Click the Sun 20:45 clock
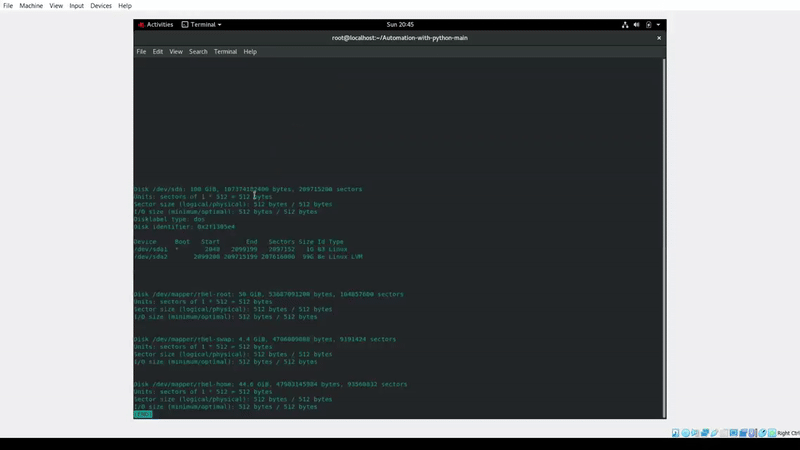This screenshot has height=450, width=800. [400, 24]
